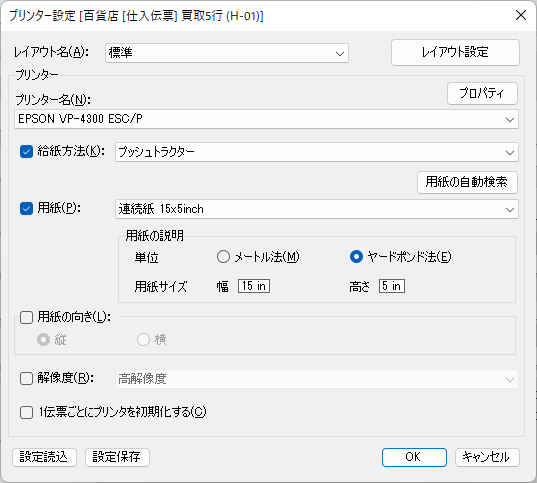Click the 単位 label text
Viewport: 537px width, 483px height.
coord(147,257)
